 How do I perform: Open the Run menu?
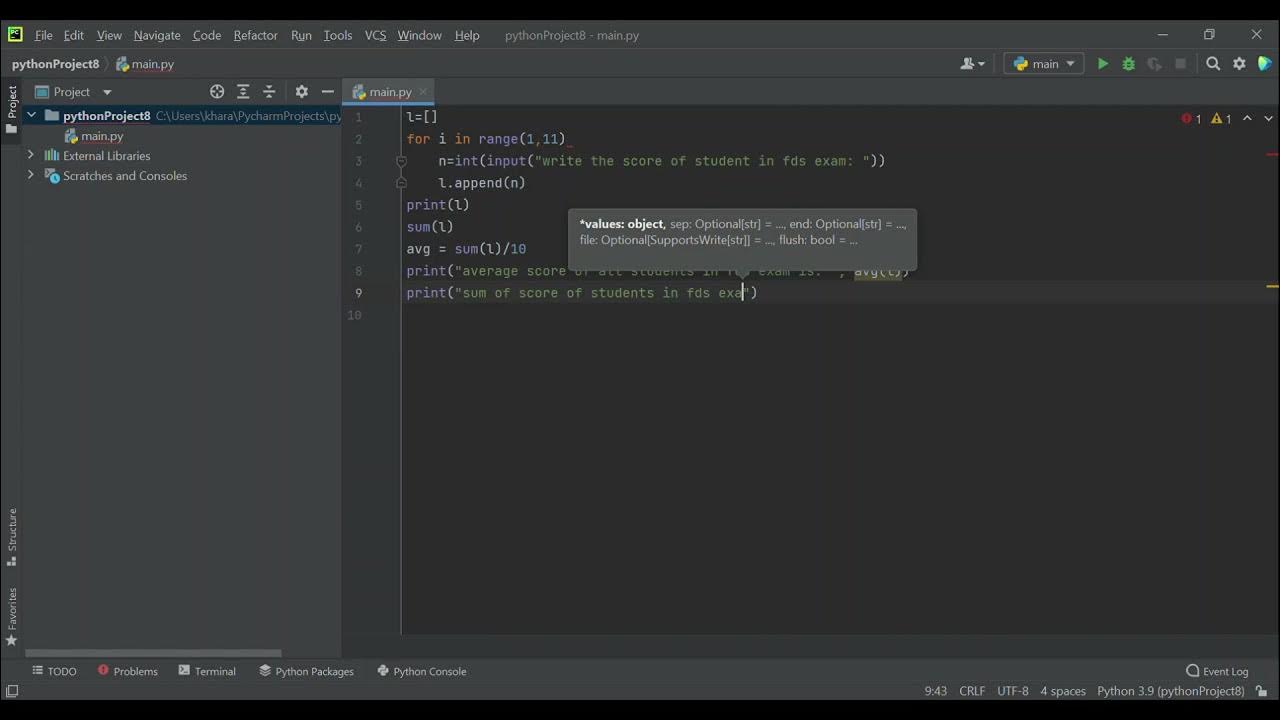coord(301,35)
